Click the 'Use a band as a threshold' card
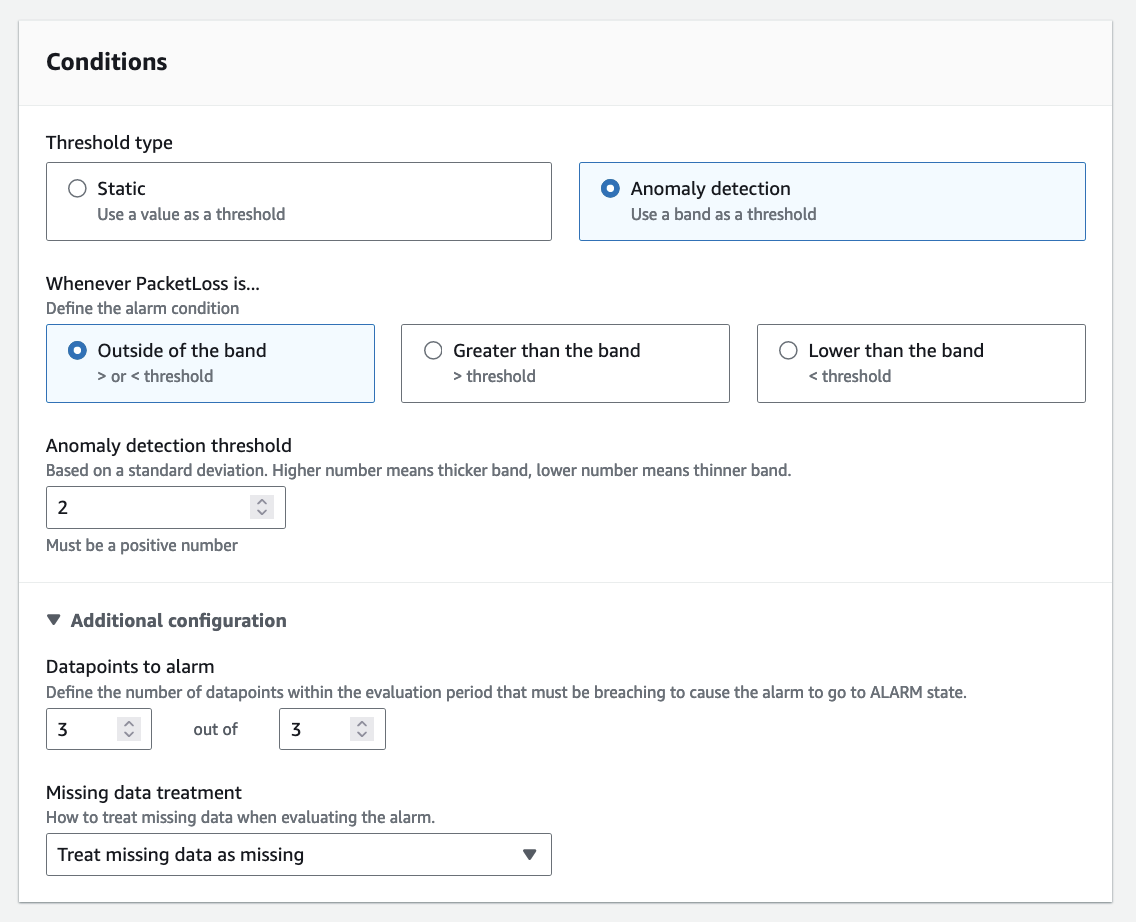The width and height of the screenshot is (1136, 922). click(x=832, y=214)
